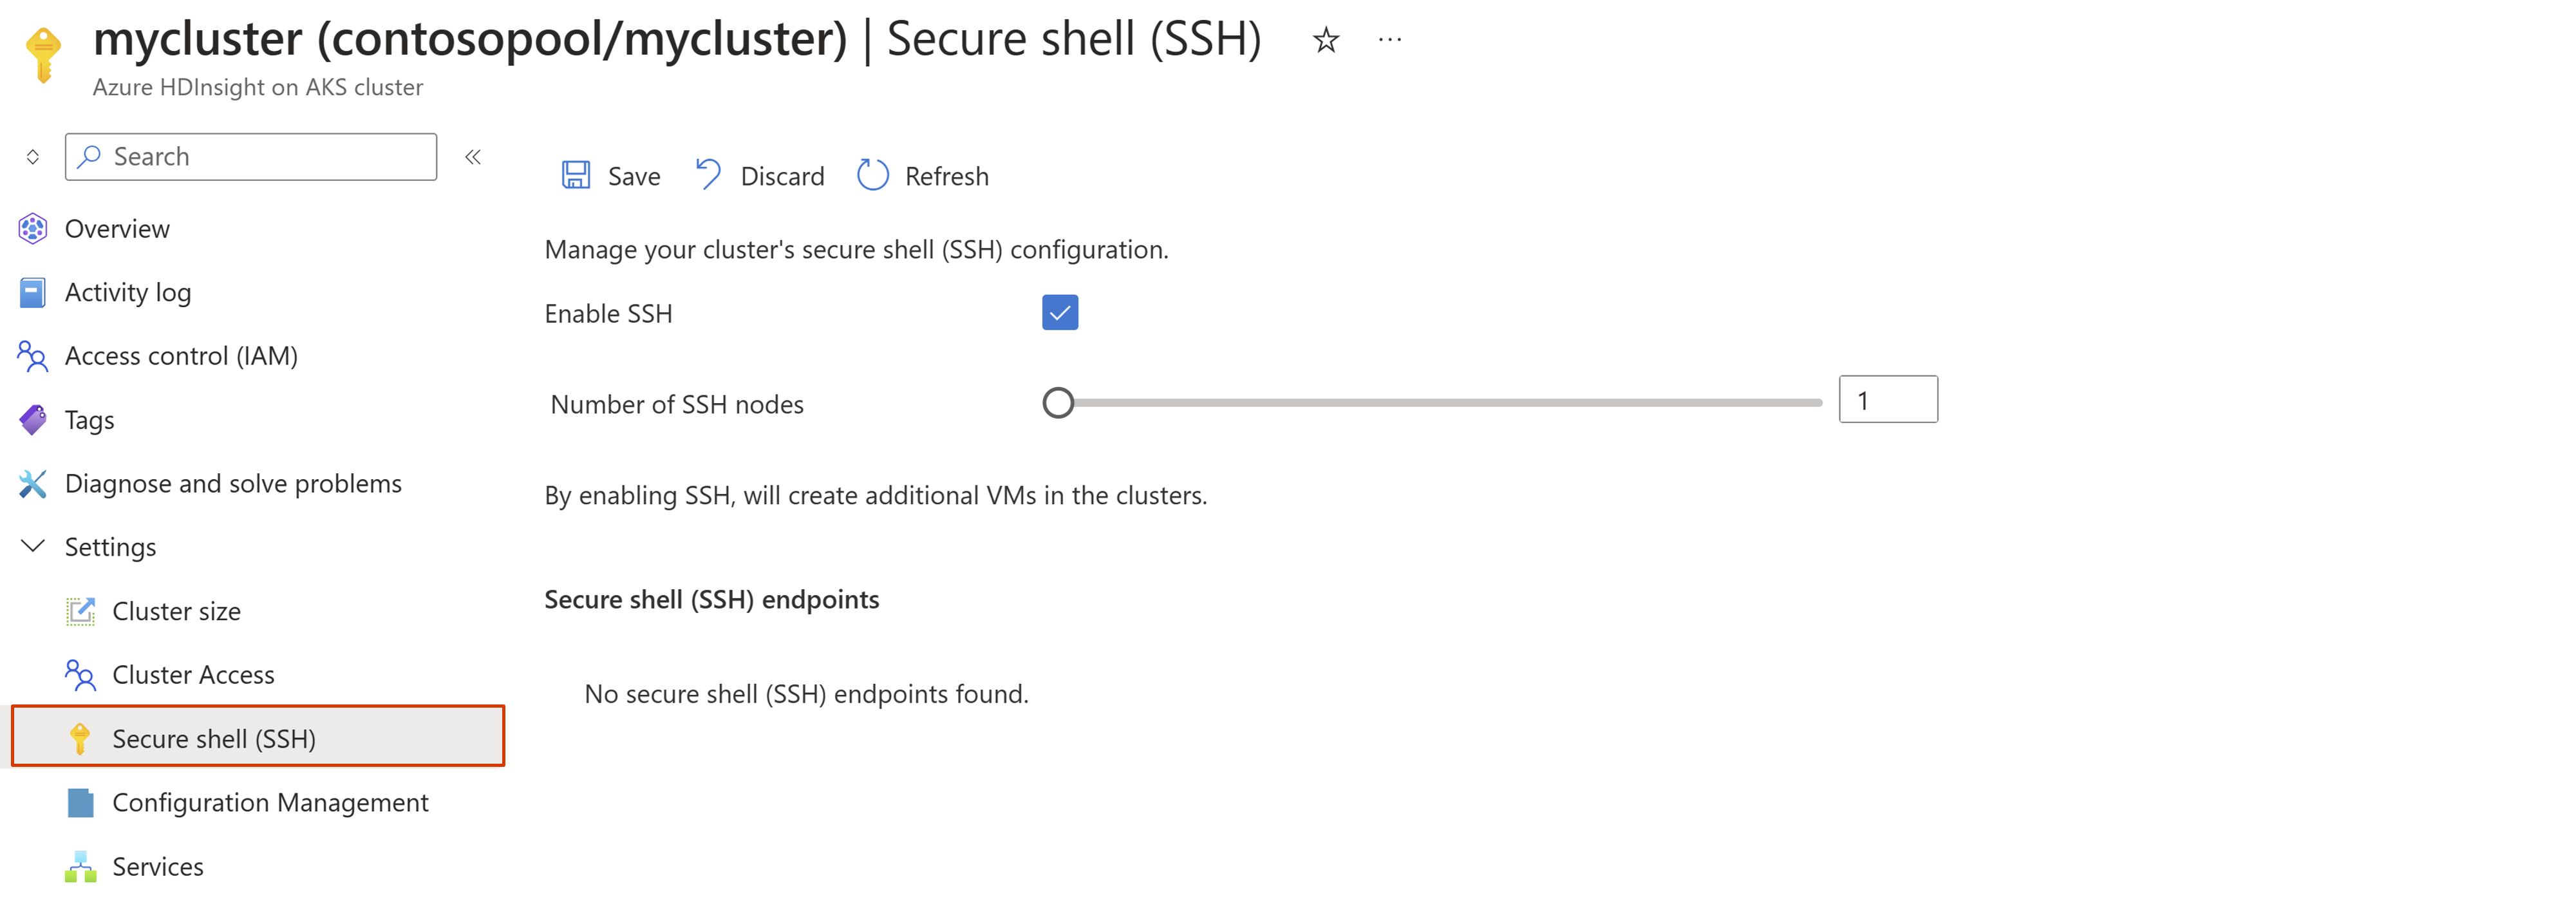The width and height of the screenshot is (2576, 906).
Task: Click the Services icon in sidebar
Action: pyautogui.click(x=80, y=867)
